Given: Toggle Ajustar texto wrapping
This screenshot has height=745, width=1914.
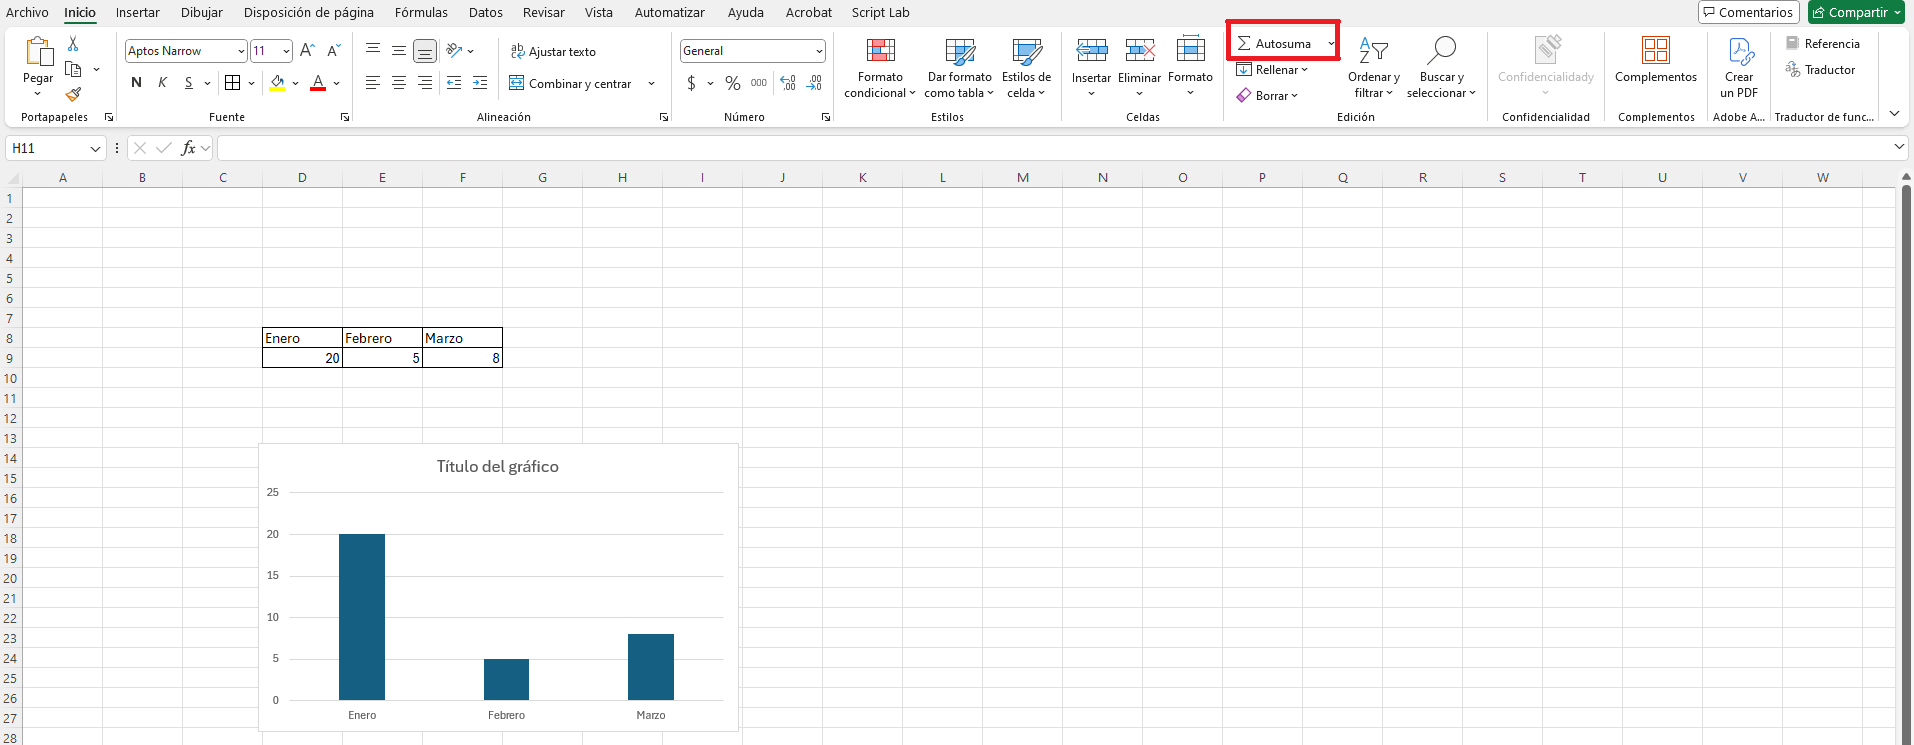Looking at the screenshot, I should tap(553, 51).
